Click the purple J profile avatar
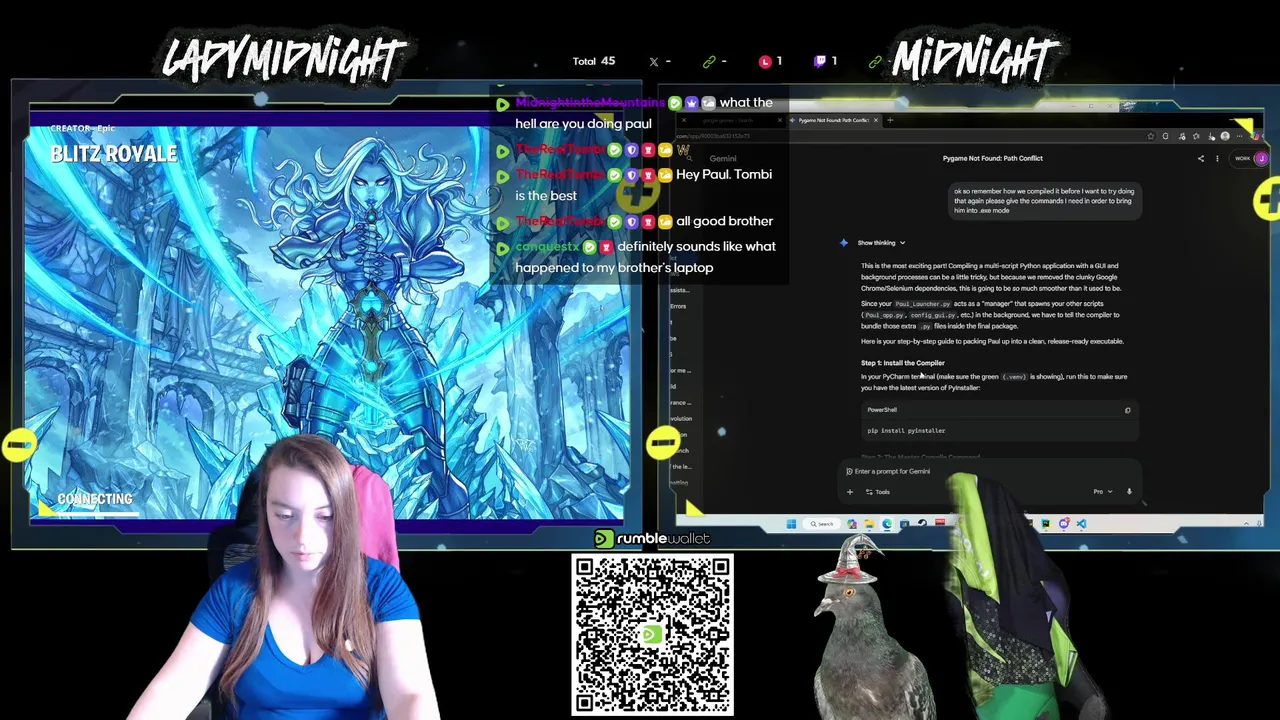Image resolution: width=1280 pixels, height=720 pixels. (1262, 158)
